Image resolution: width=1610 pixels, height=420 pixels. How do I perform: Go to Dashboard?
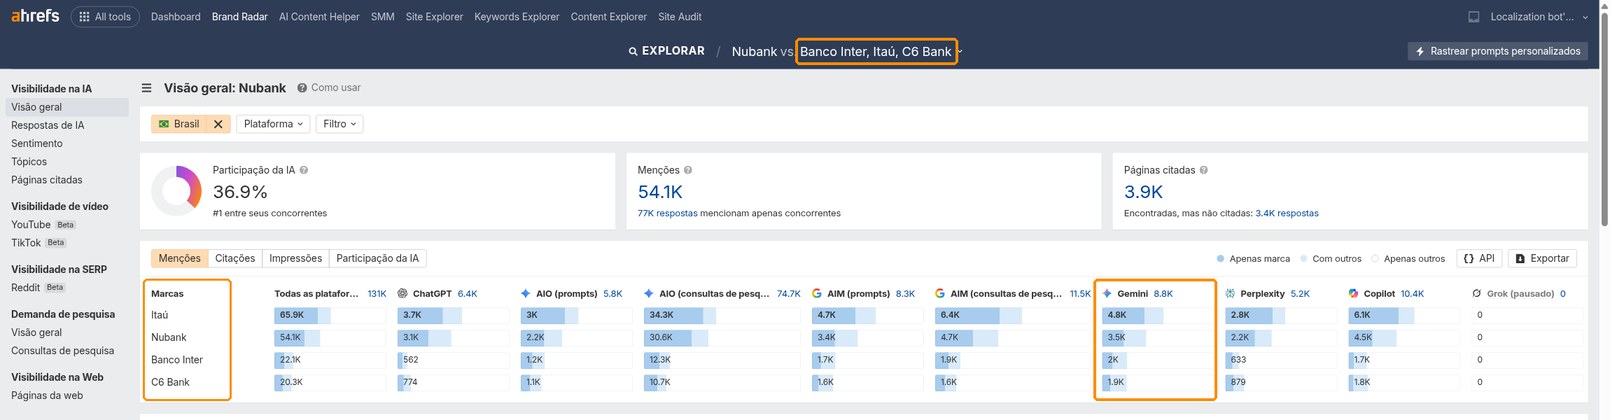[x=176, y=17]
